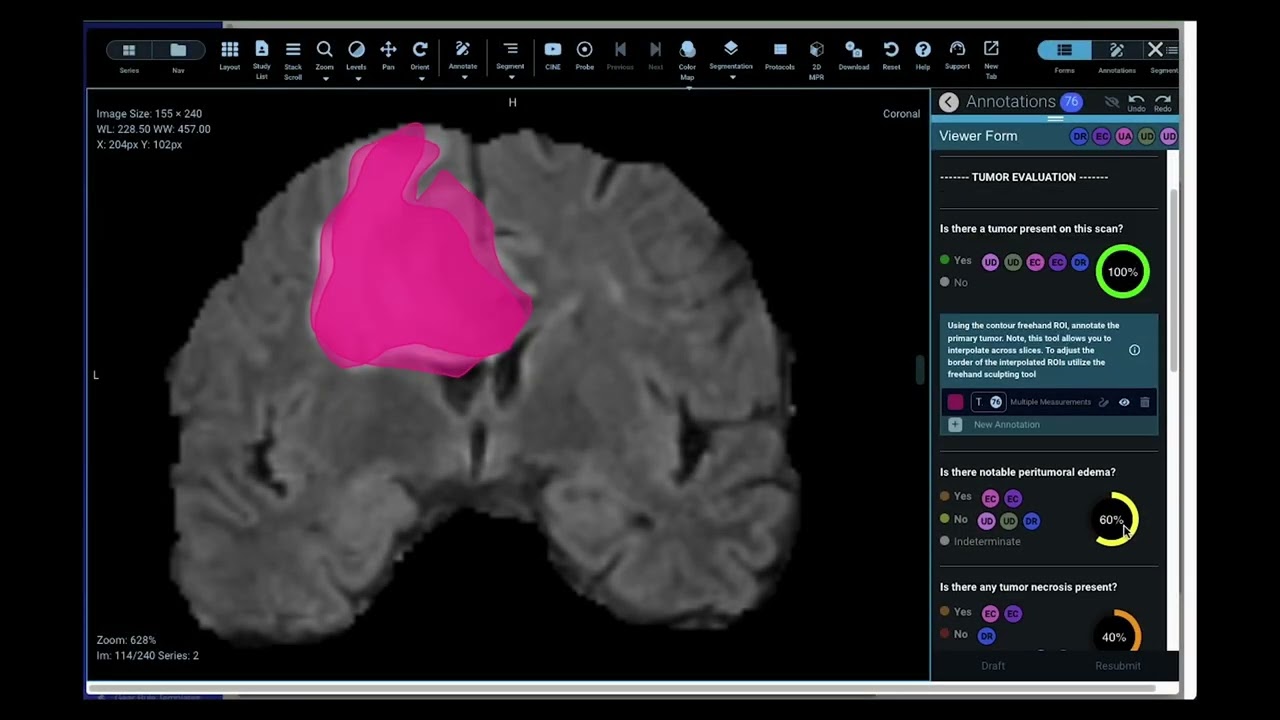Edit the Multiple Measurements contour
This screenshot has width=1280, height=720.
1104,402
